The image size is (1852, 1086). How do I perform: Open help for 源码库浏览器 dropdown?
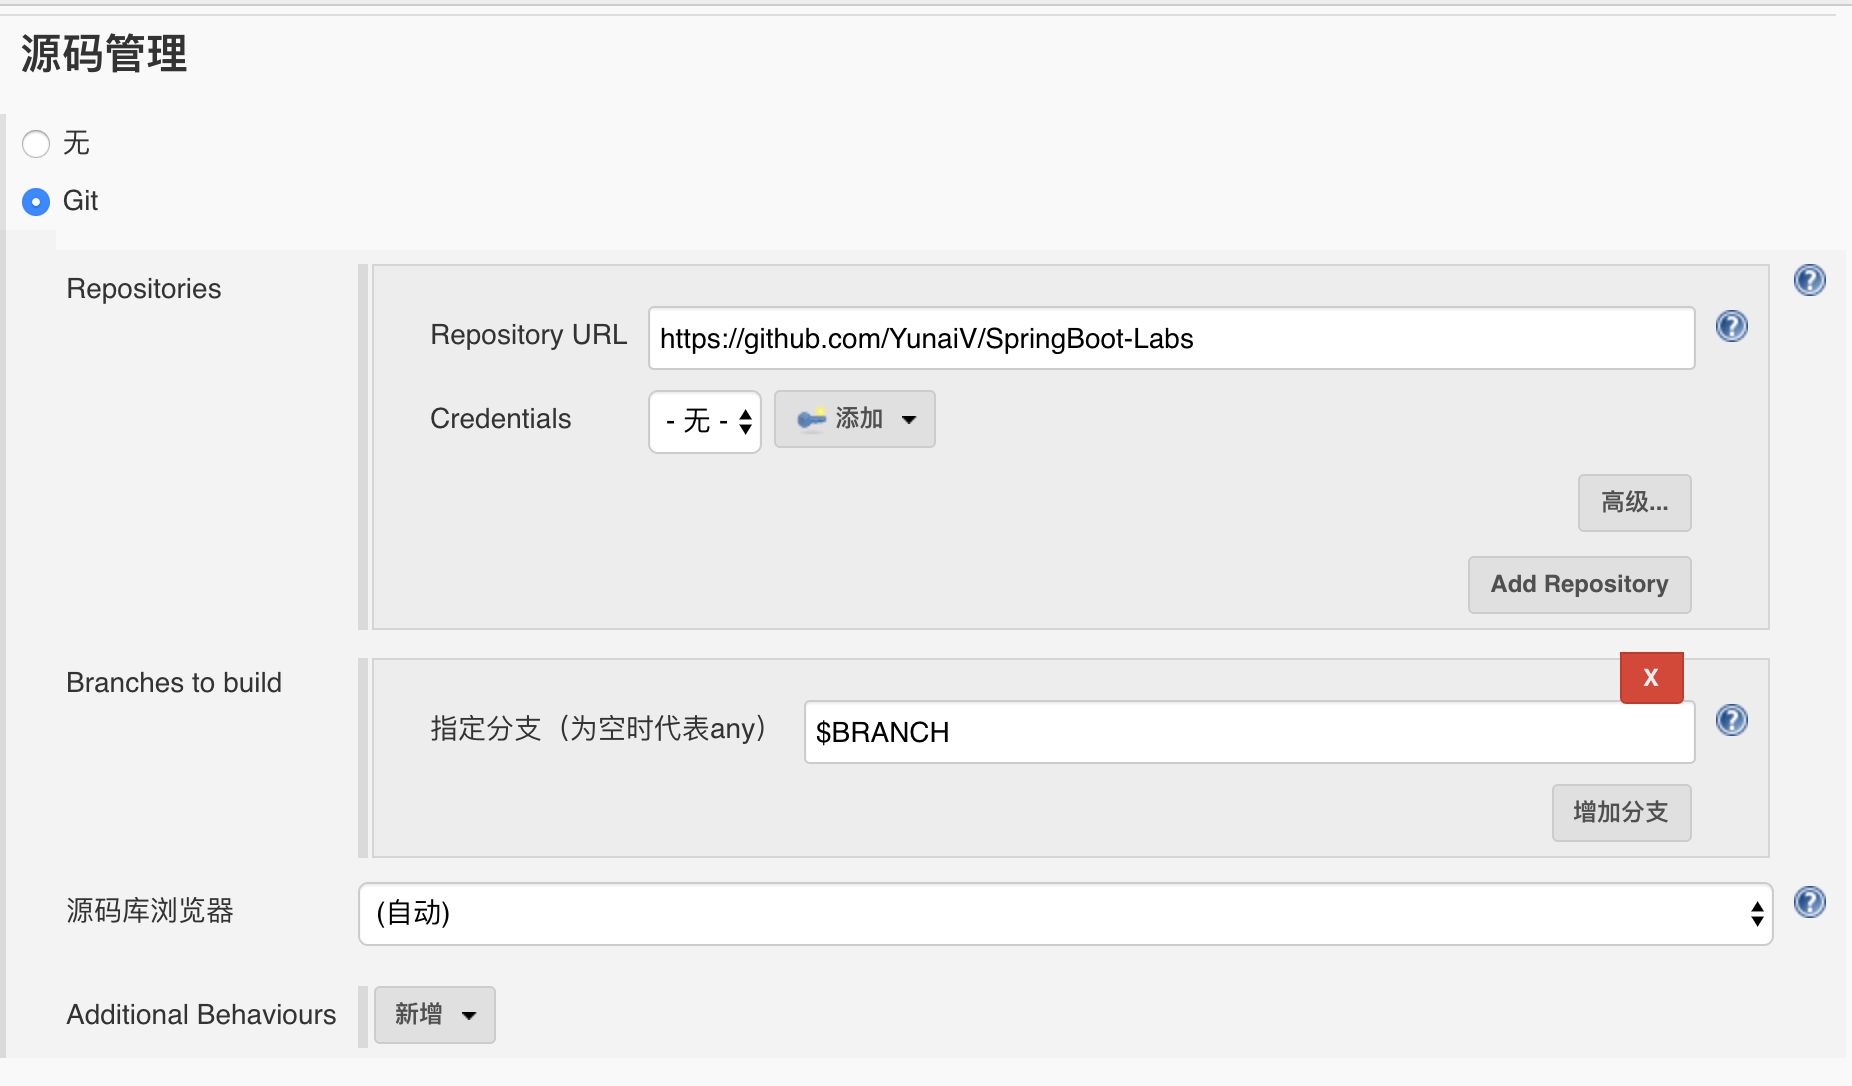click(1809, 902)
